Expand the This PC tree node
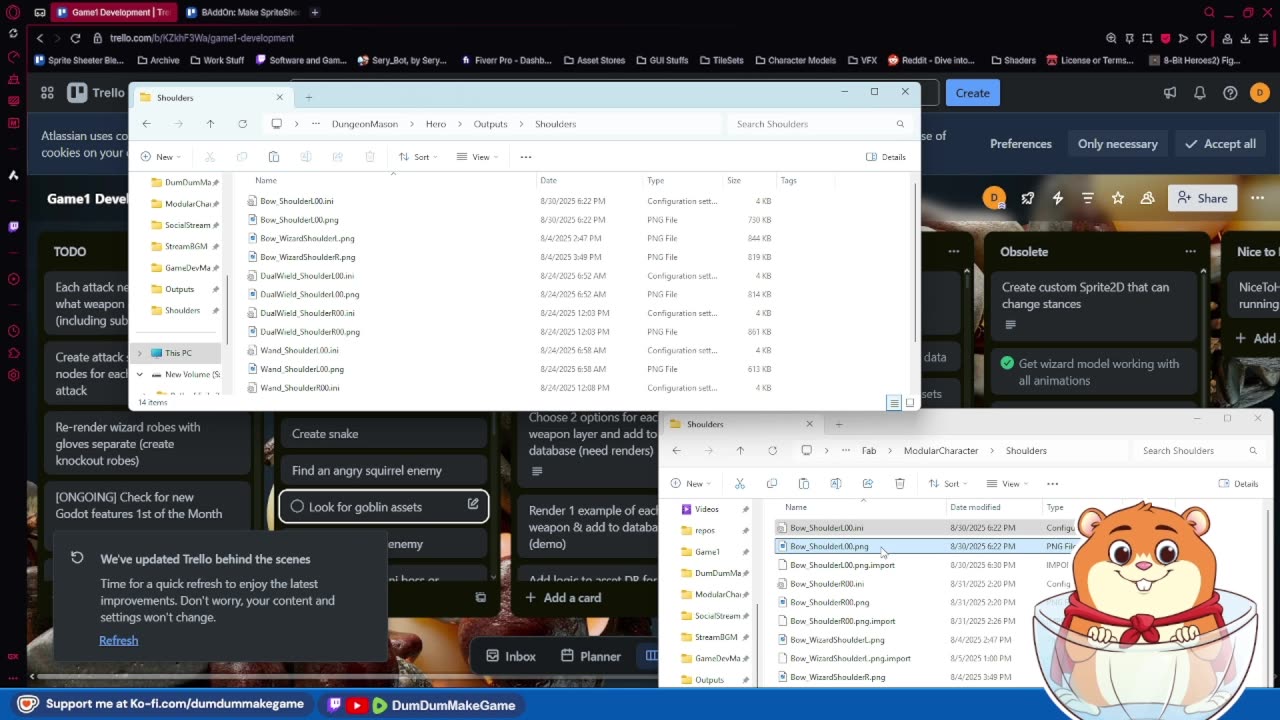Image resolution: width=1280 pixels, height=720 pixels. pyautogui.click(x=140, y=353)
